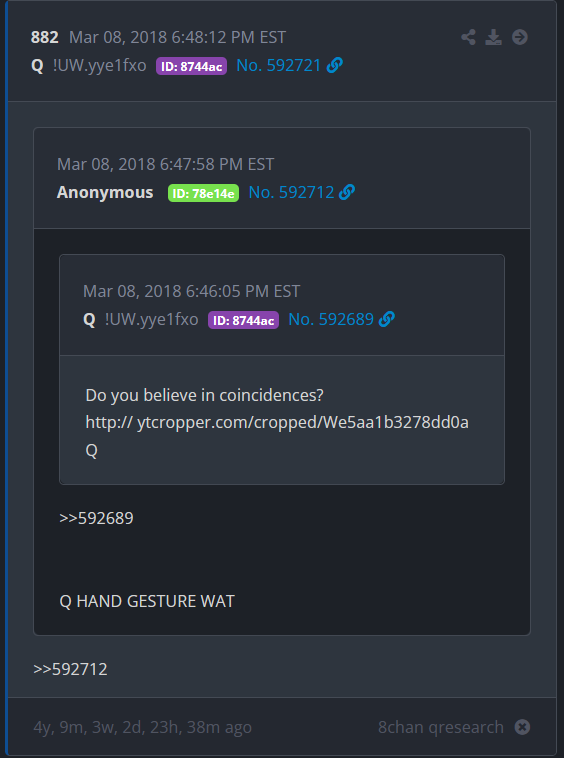Select the purple ID: 8744ac badge in header
564x758 pixels.
(191, 66)
